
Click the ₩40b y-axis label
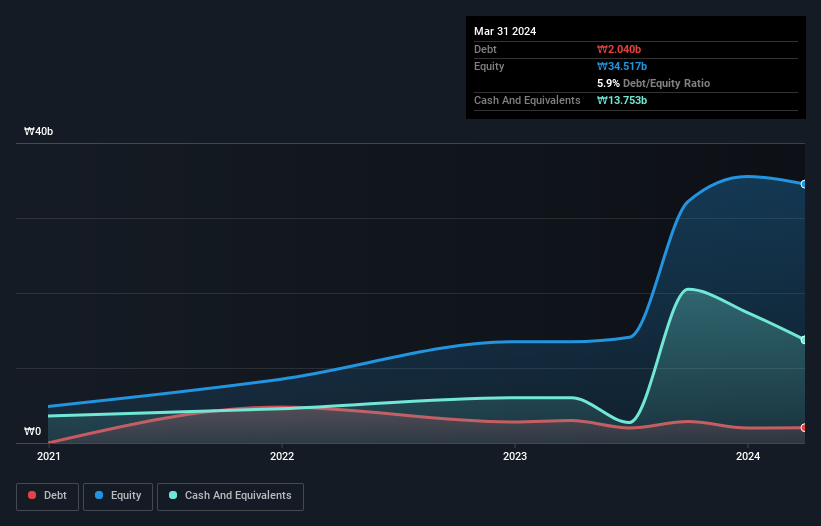[38, 131]
